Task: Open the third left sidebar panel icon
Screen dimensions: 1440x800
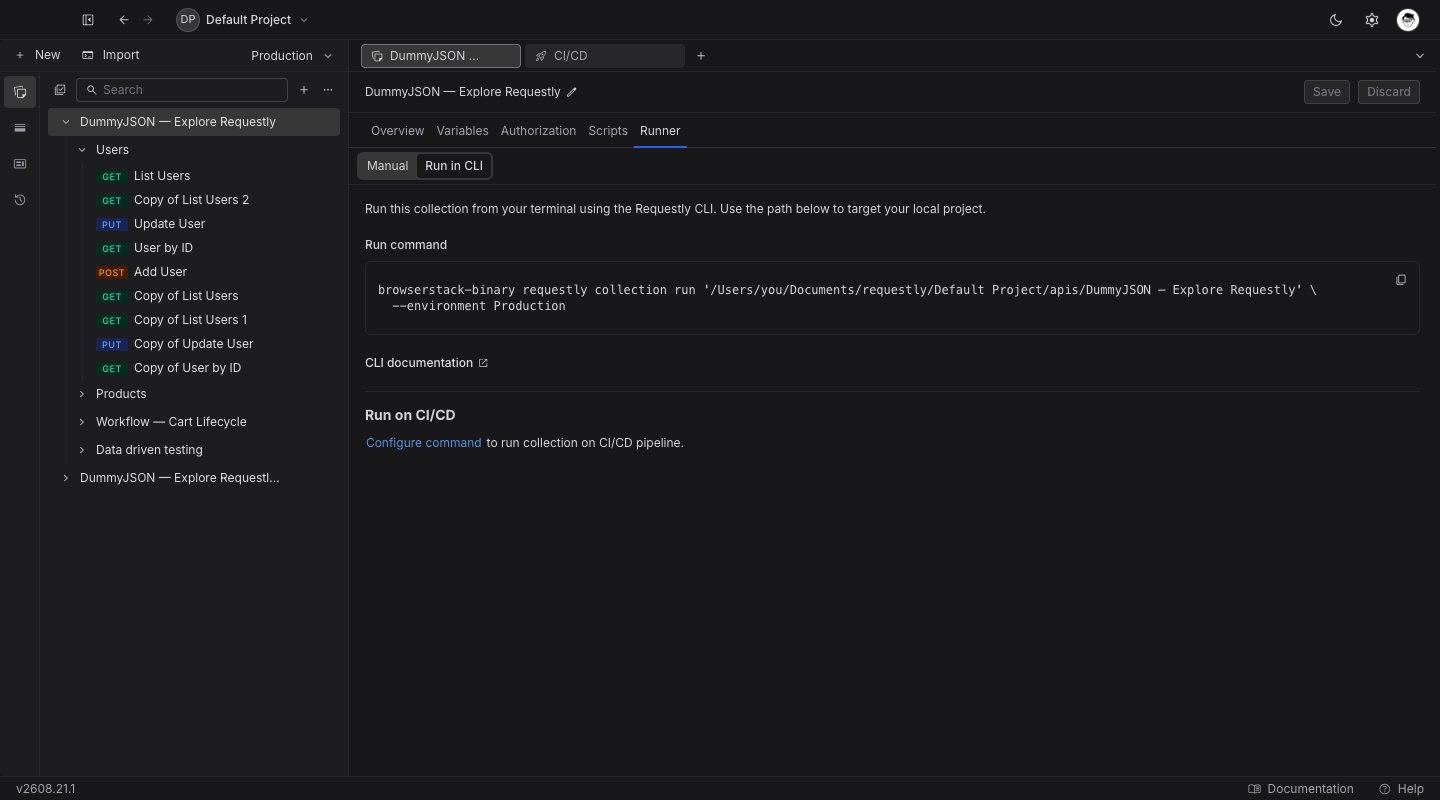Action: (20, 164)
